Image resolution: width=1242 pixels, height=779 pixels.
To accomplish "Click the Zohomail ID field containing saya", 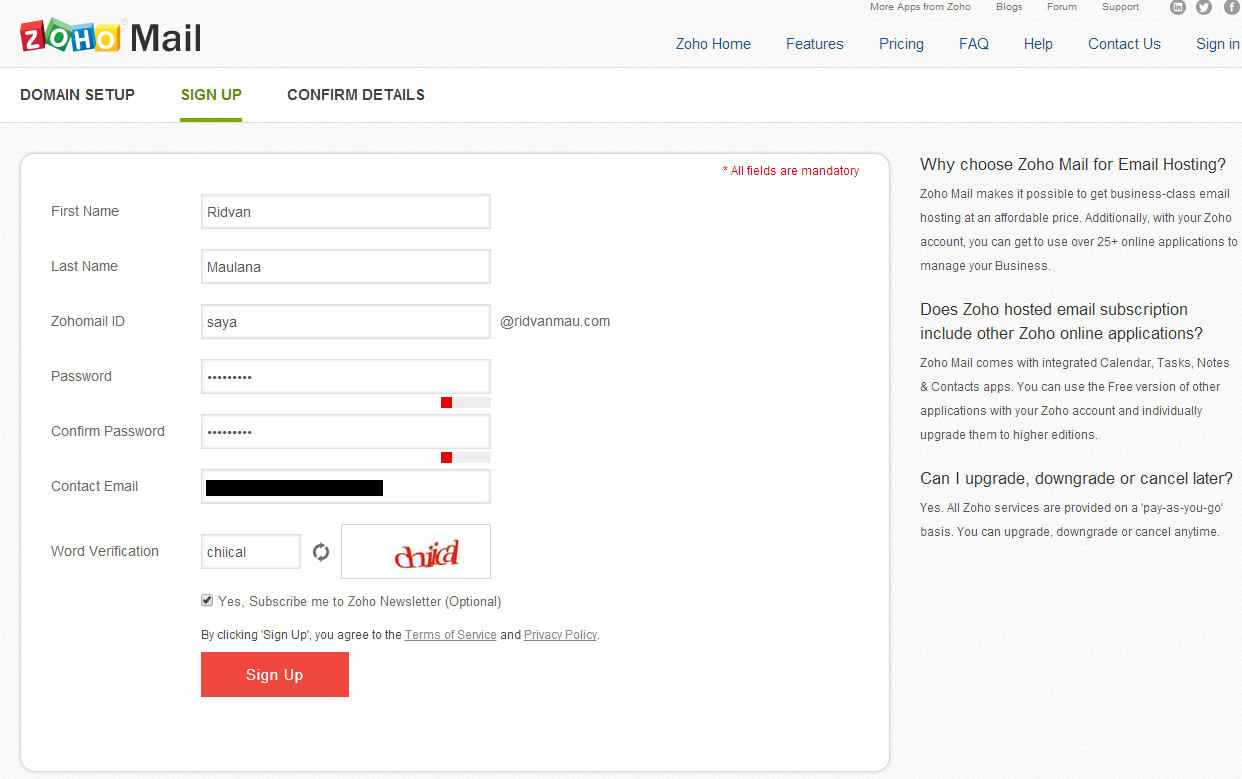I will [346, 322].
